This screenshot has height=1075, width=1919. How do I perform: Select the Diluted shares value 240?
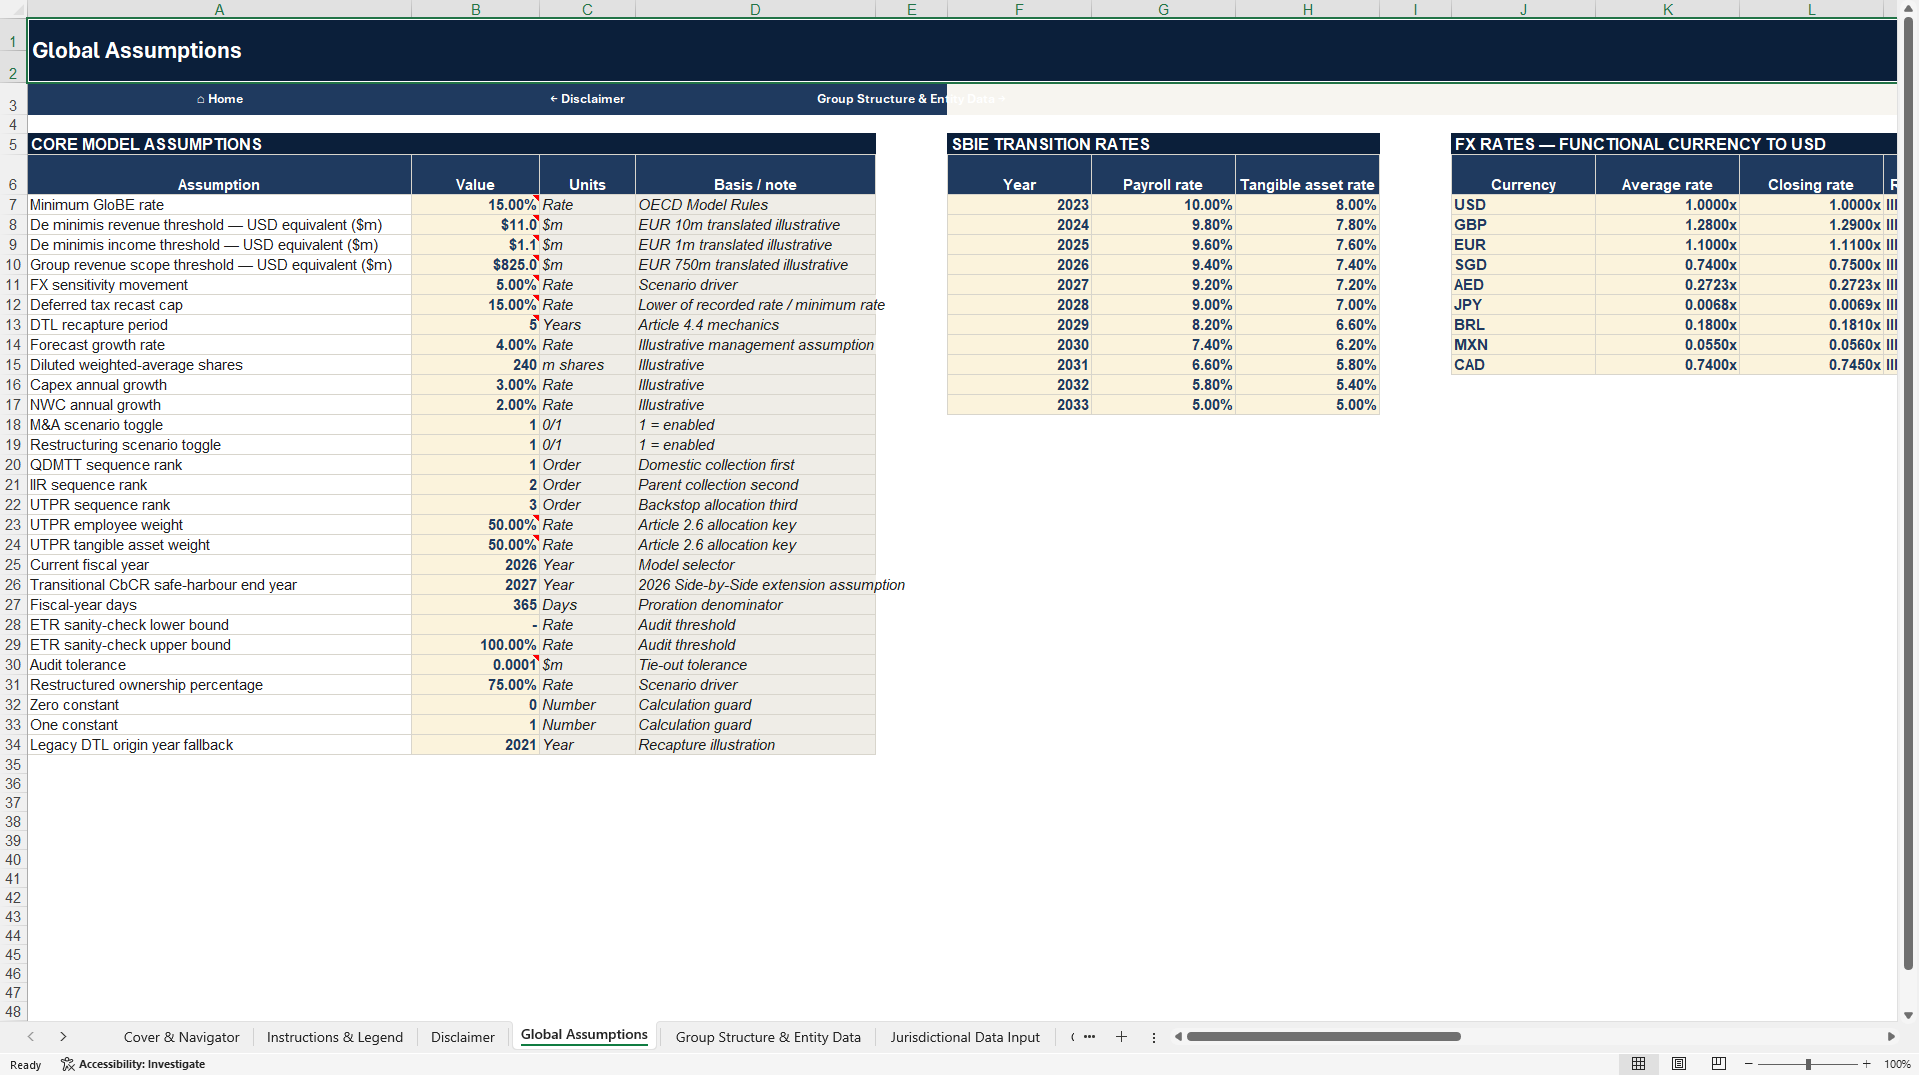pos(475,365)
